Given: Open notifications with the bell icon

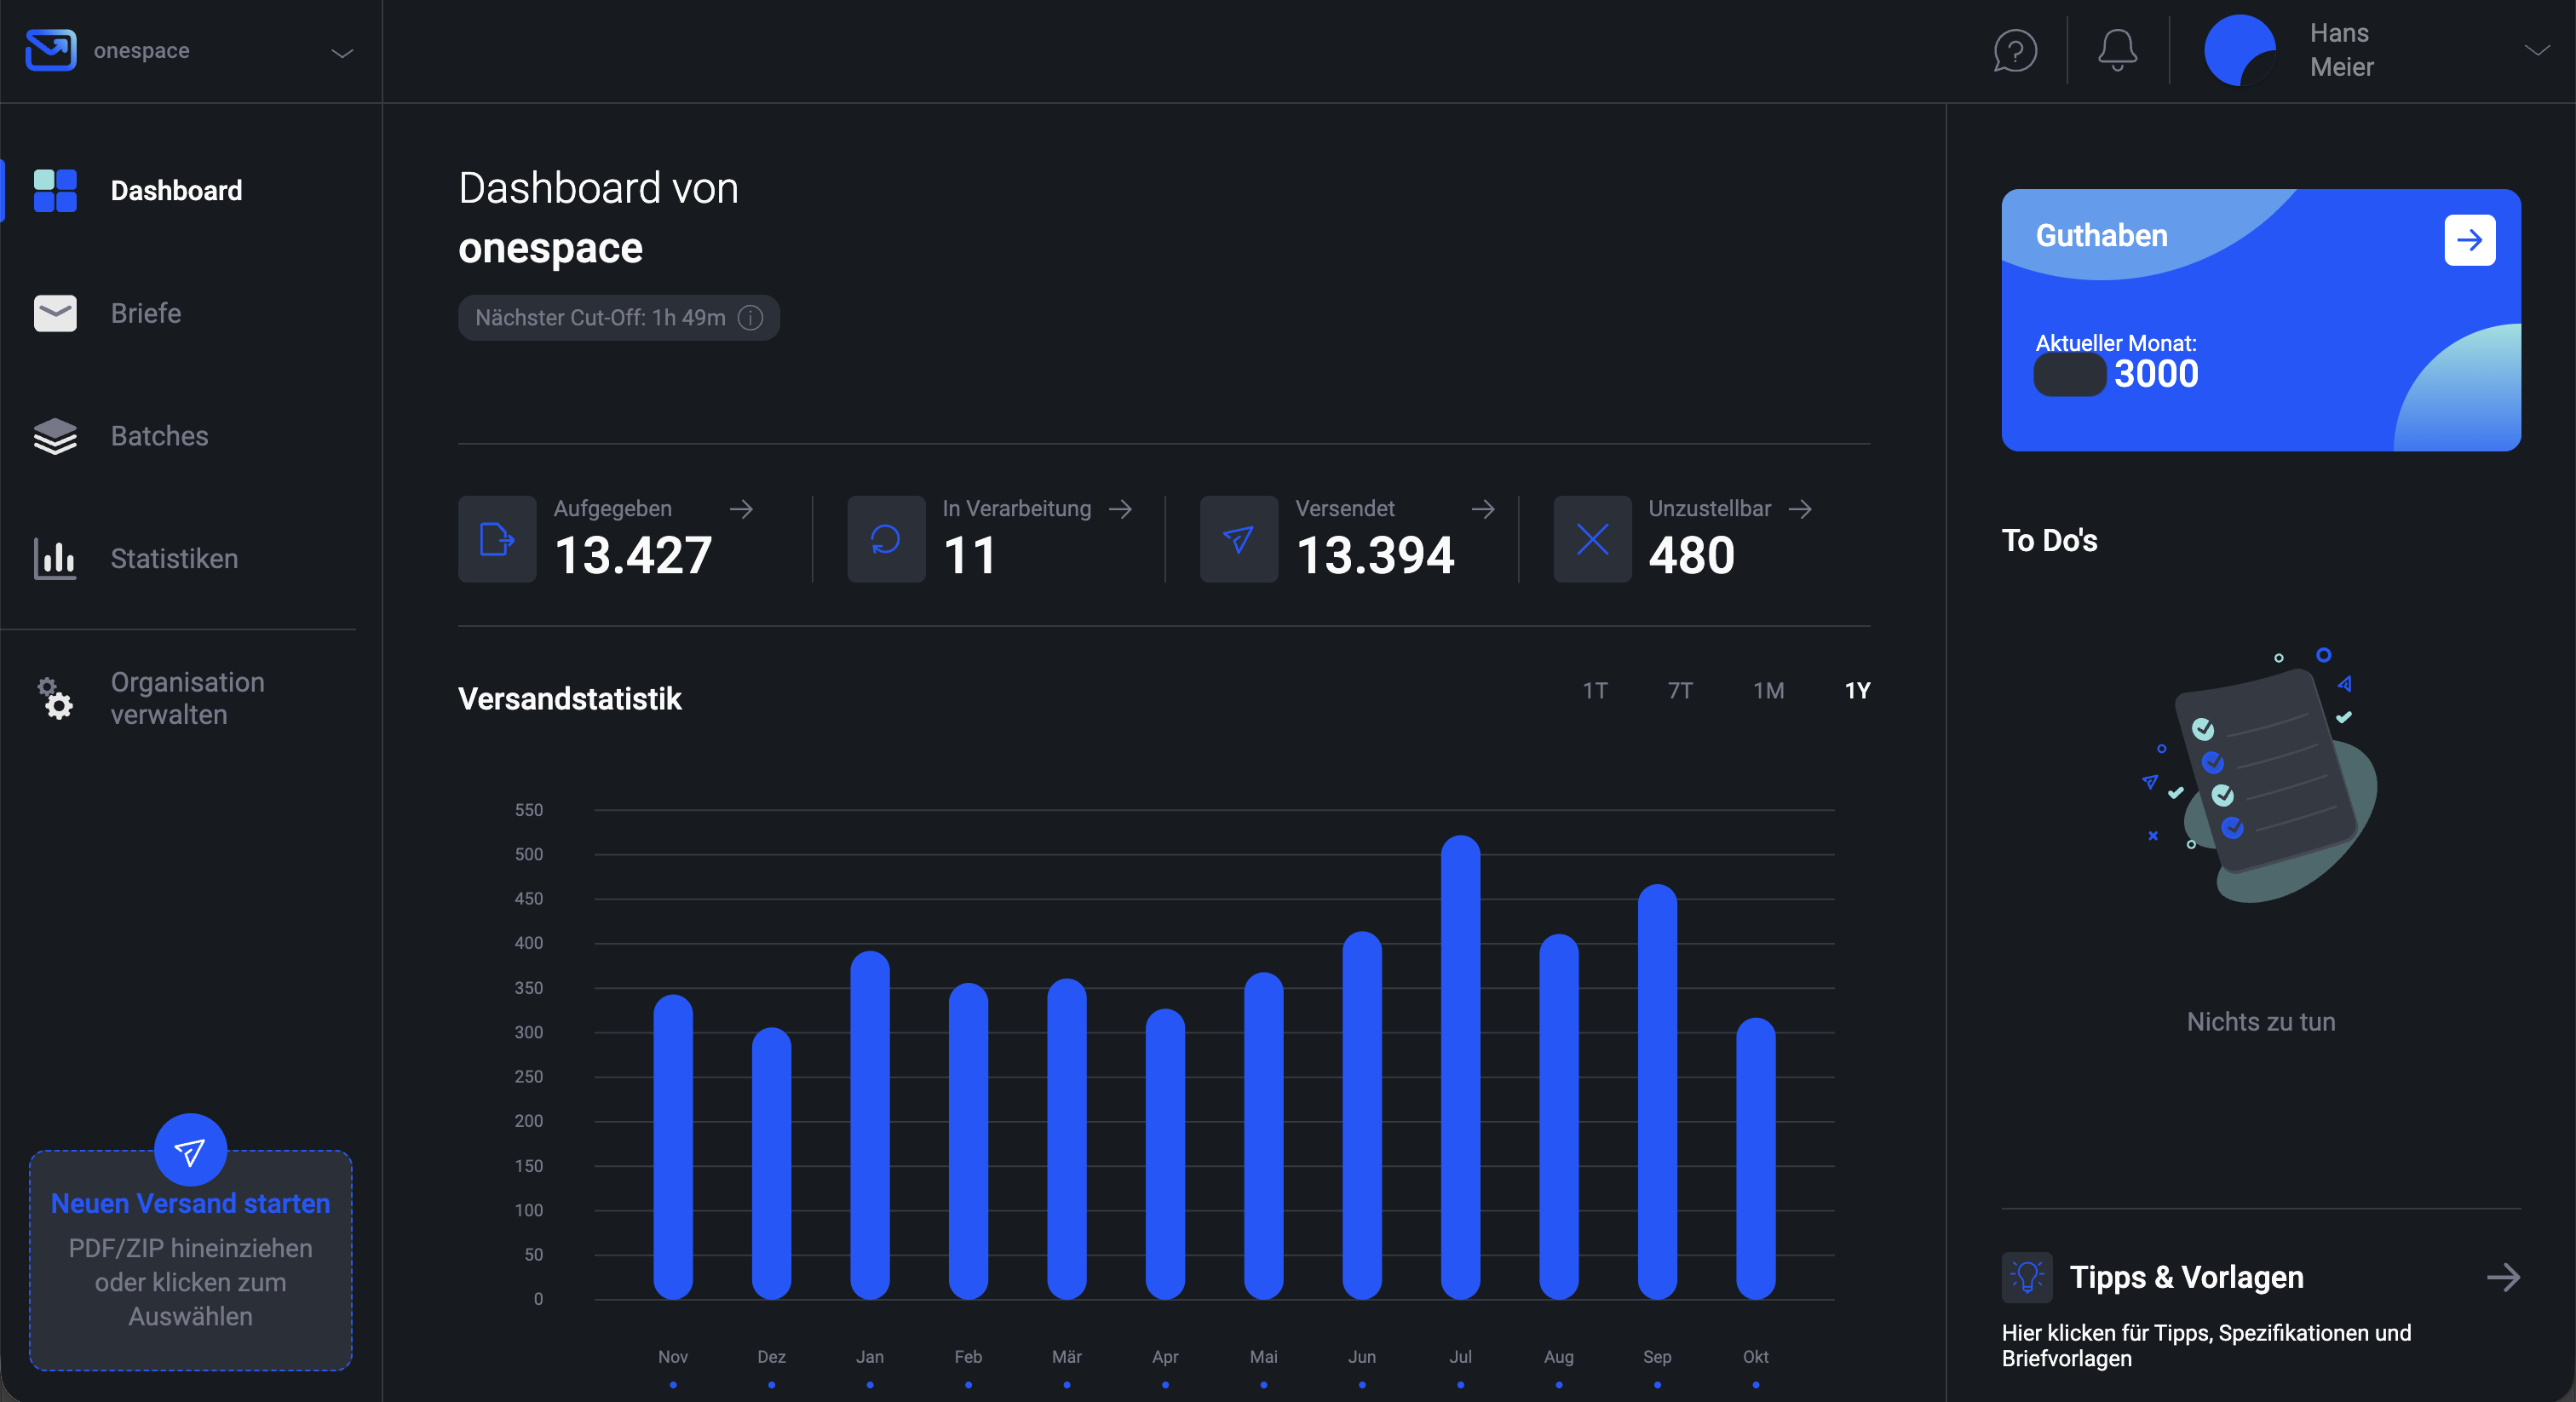Looking at the screenshot, I should [x=2116, y=50].
